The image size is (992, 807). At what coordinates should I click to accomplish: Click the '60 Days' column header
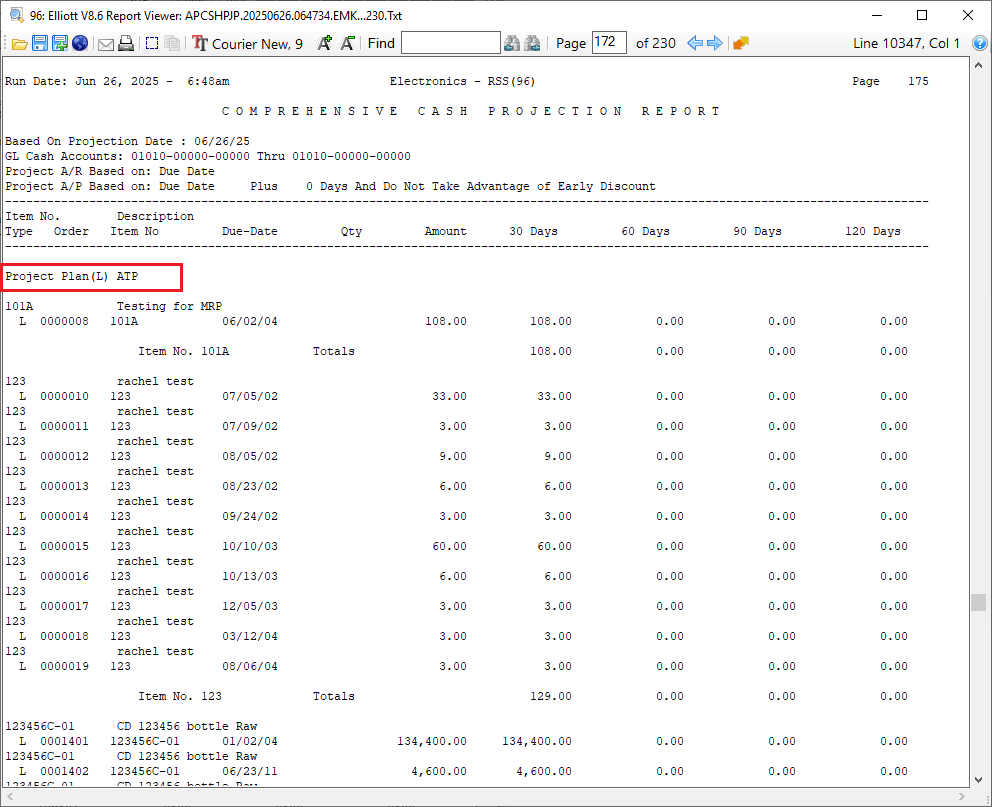[x=645, y=231]
